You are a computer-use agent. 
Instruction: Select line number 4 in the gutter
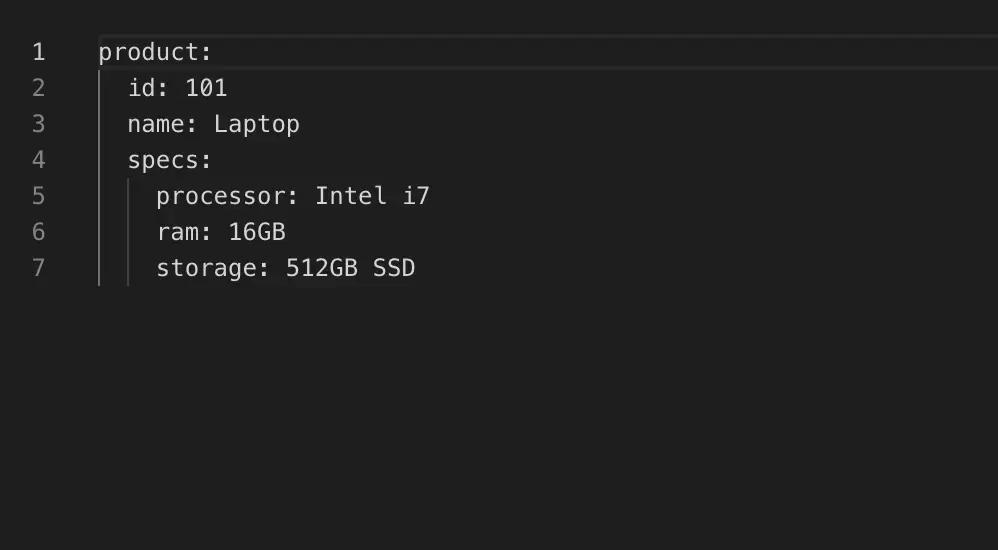click(x=38, y=160)
